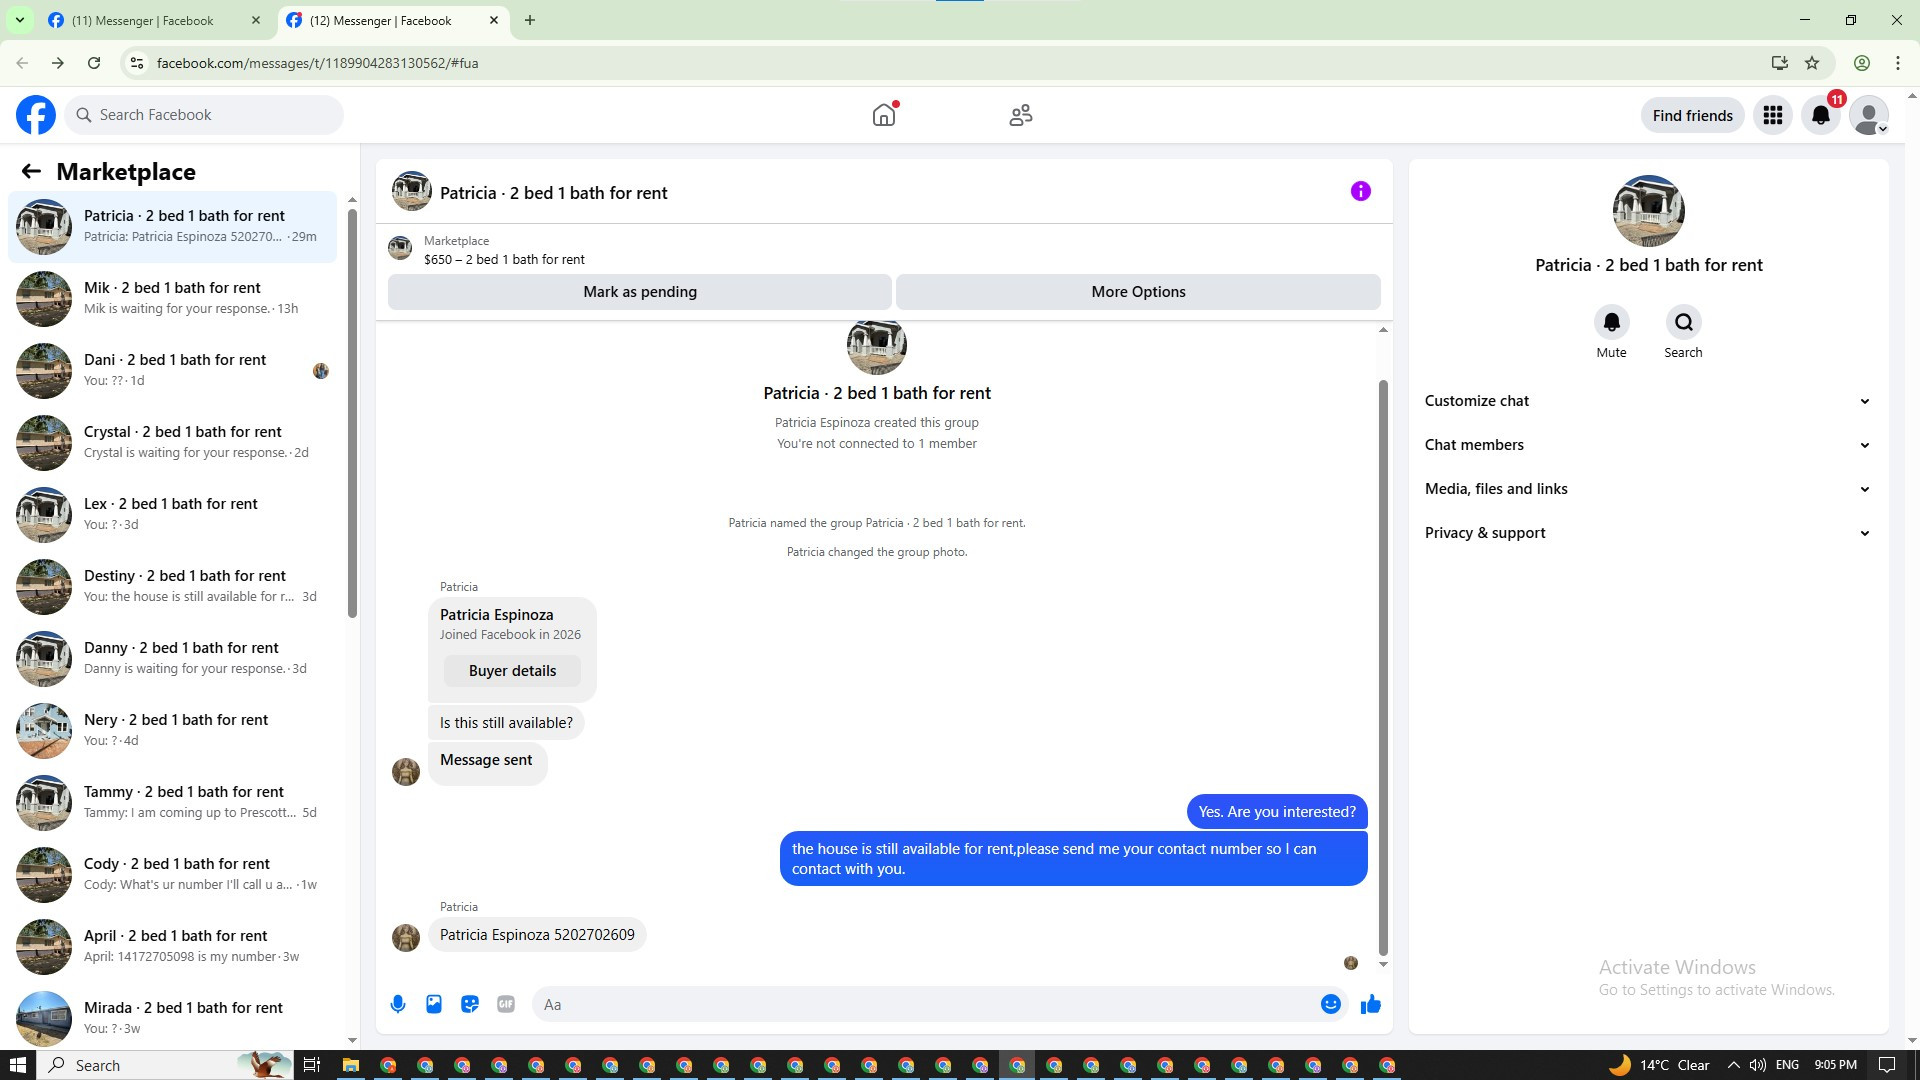1920x1080 pixels.
Task: Open the Facebook apps grid menu
Action: (x=1772, y=115)
